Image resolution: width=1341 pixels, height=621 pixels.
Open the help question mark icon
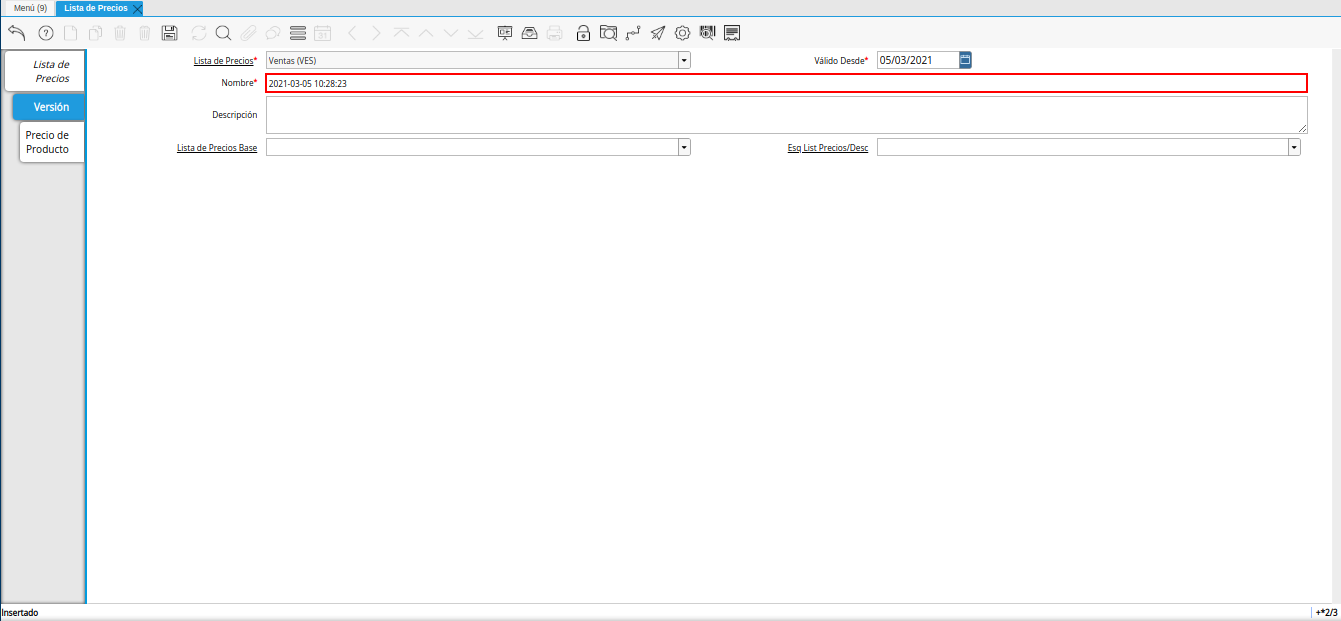click(x=45, y=33)
